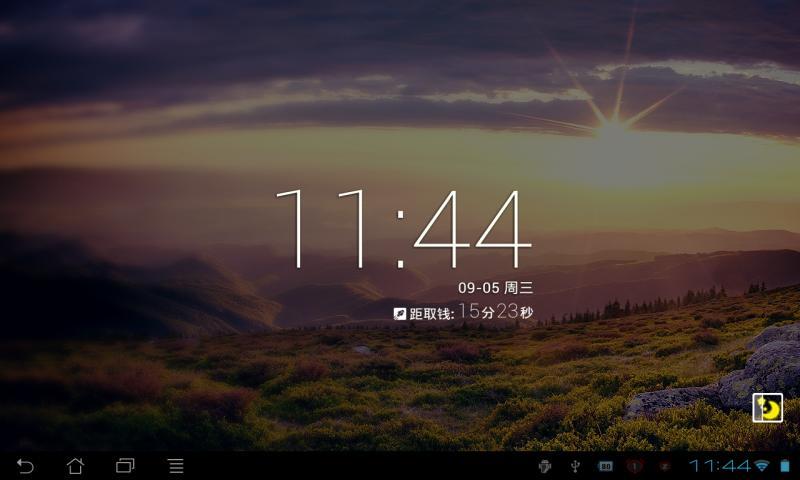Open the Wi-Fi signal status icon
Screen dimensions: 800x480
pos(762,466)
